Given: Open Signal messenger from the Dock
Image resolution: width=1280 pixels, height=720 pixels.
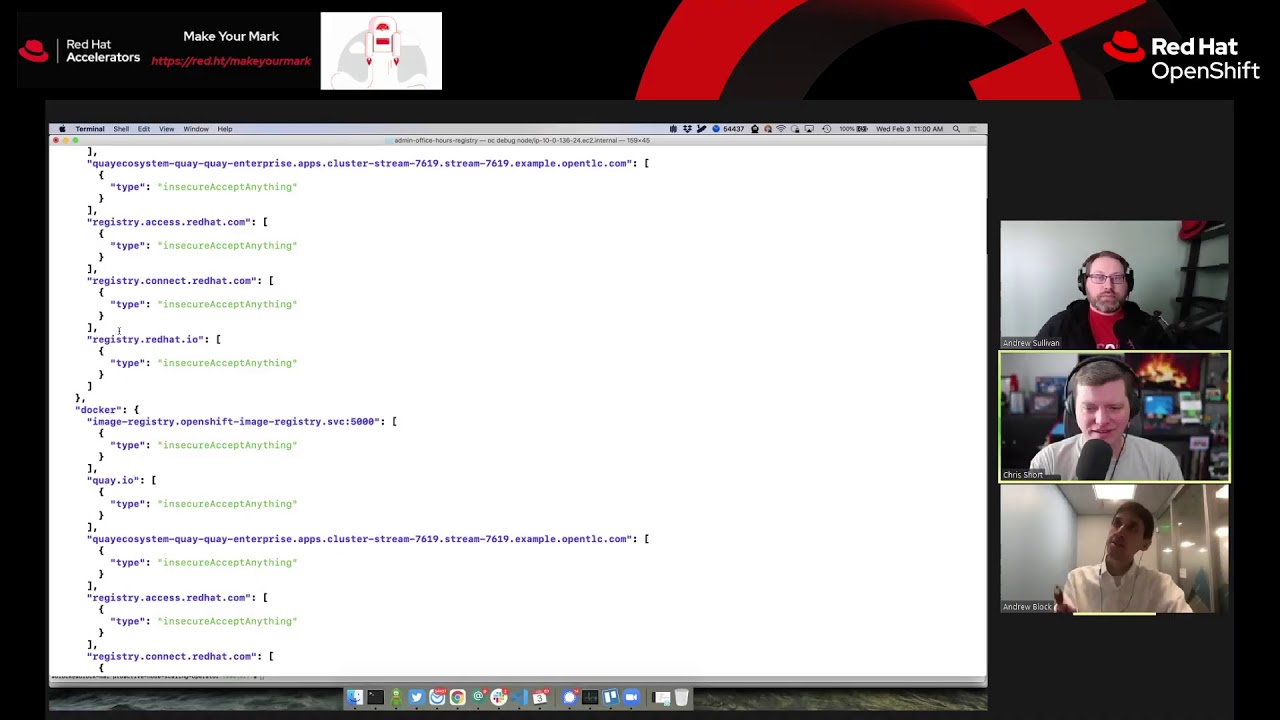Looking at the screenshot, I should [569, 697].
